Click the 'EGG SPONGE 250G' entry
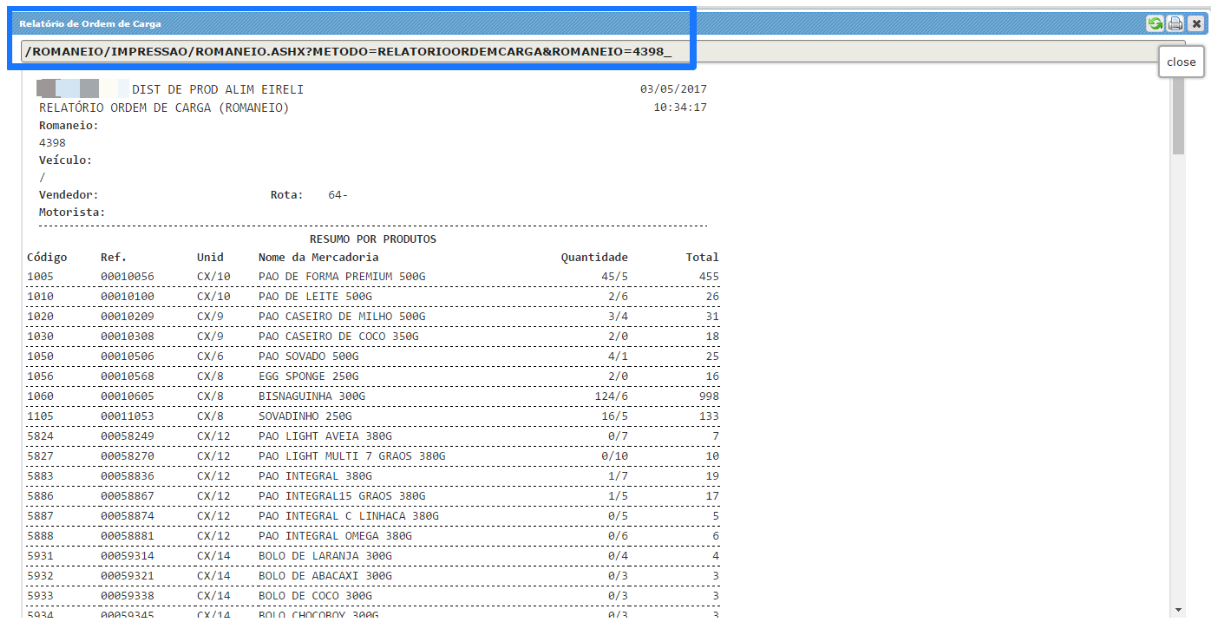 [308, 376]
